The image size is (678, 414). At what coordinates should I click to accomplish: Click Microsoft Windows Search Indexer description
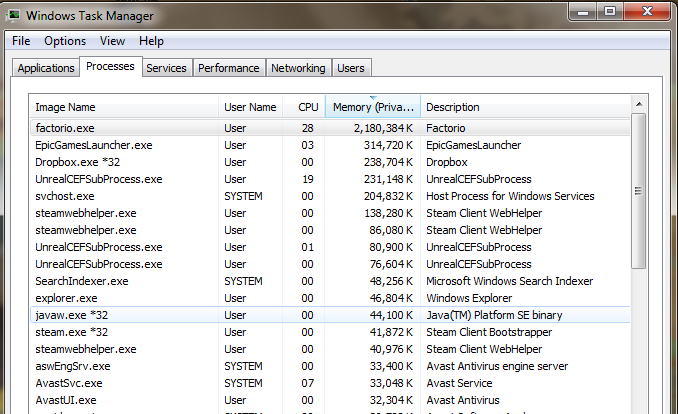509,281
